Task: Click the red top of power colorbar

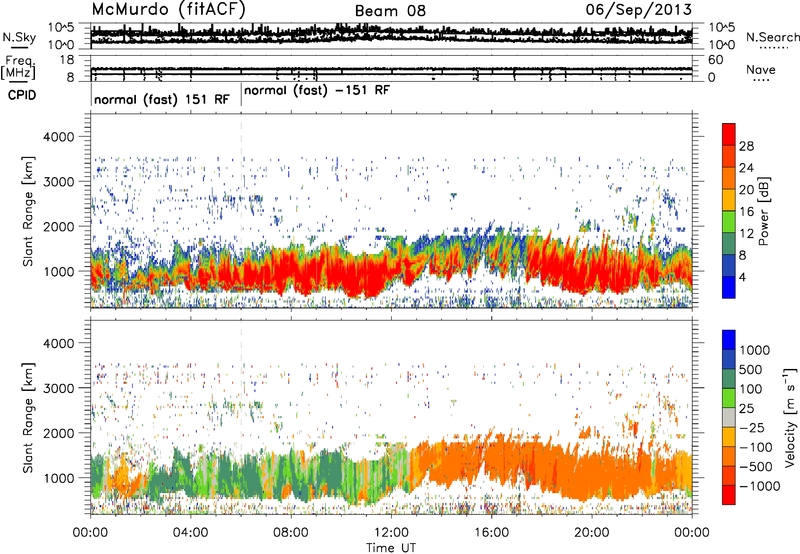Action: (729, 134)
